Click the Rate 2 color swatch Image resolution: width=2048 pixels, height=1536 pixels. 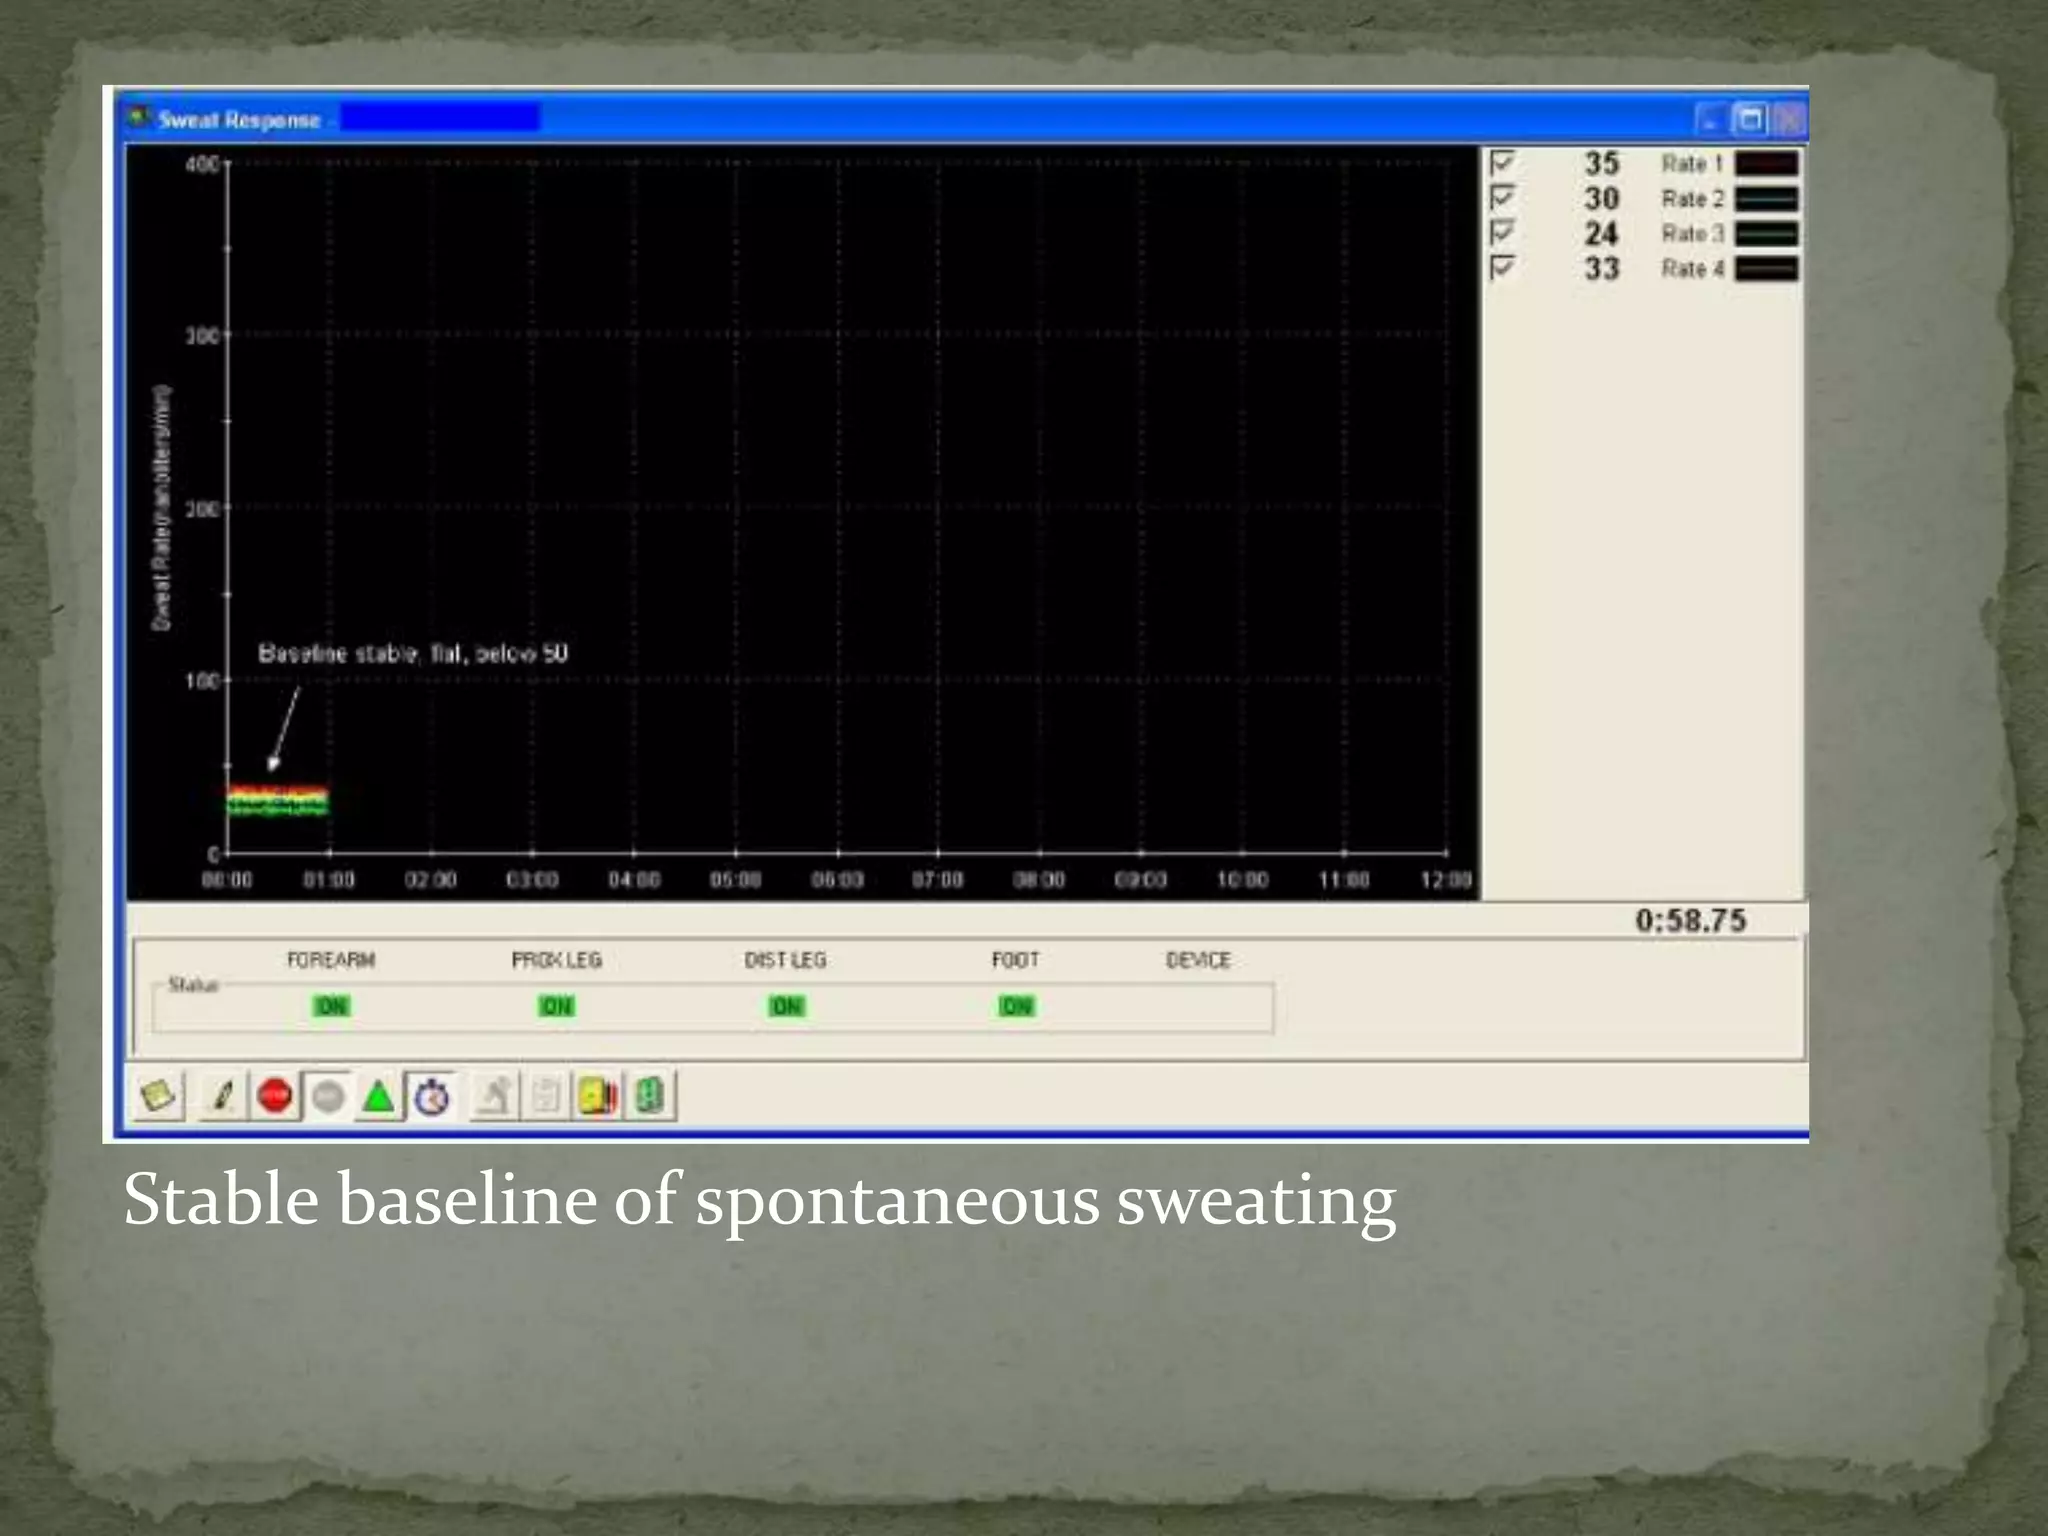(1766, 199)
